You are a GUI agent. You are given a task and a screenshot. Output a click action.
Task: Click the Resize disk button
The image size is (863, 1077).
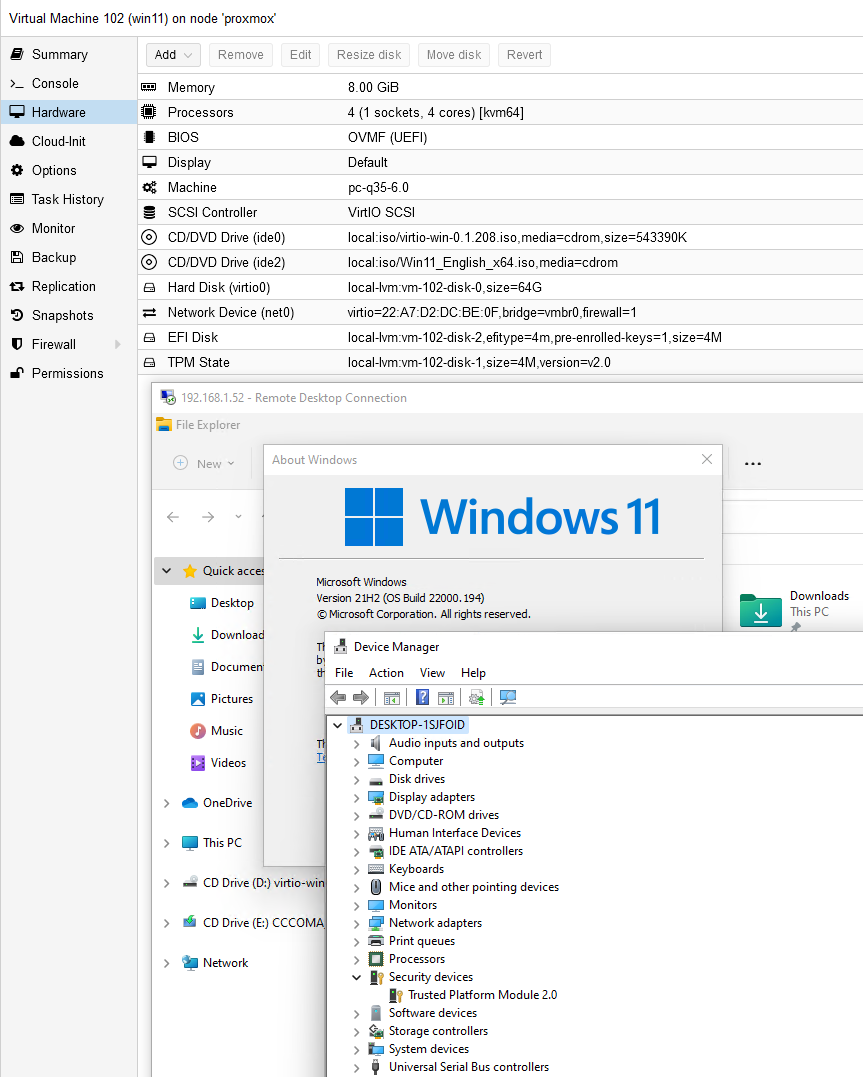369,55
